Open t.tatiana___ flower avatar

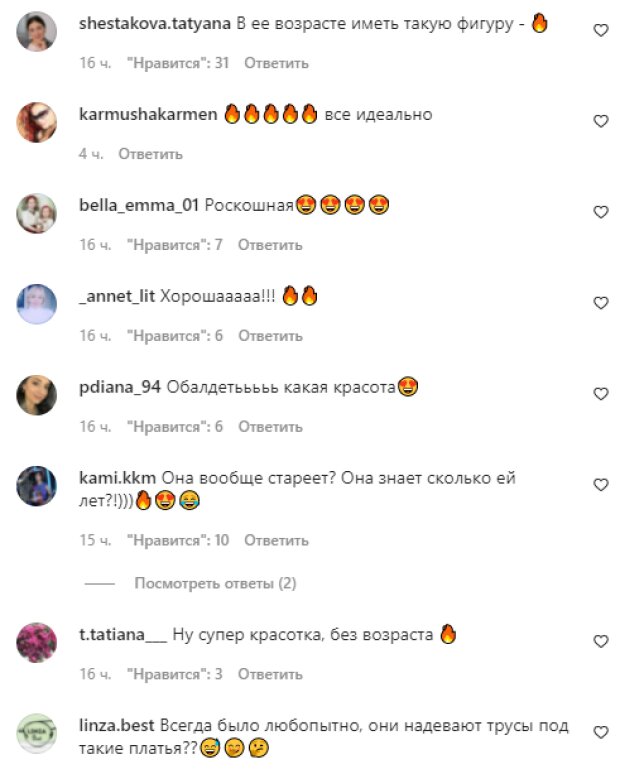[x=37, y=642]
